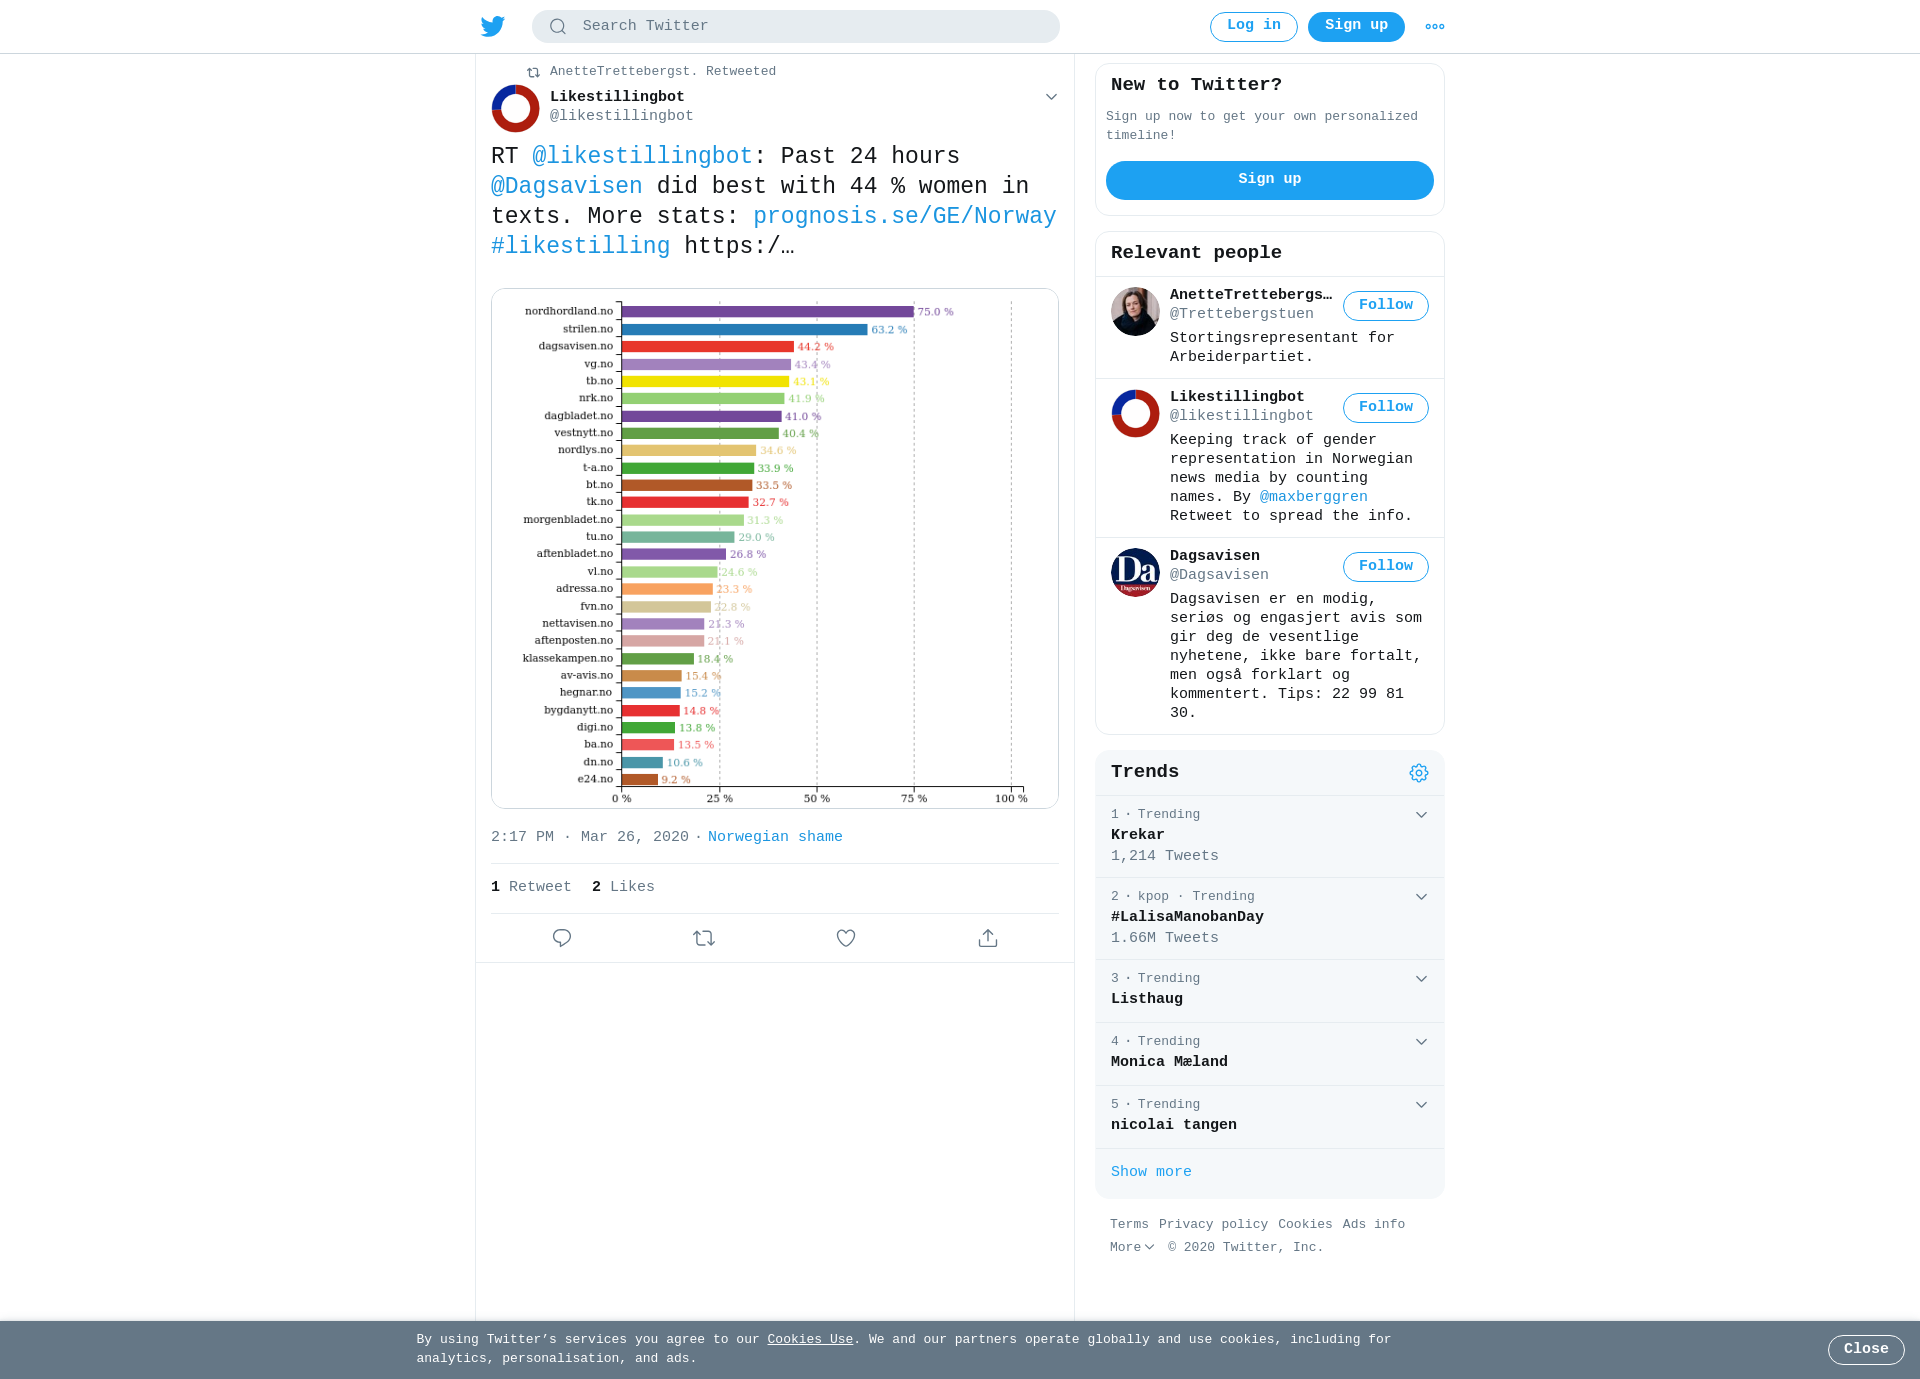Open the Listhaug trending topic
Screen dimensions: 1920x1379
(1147, 999)
